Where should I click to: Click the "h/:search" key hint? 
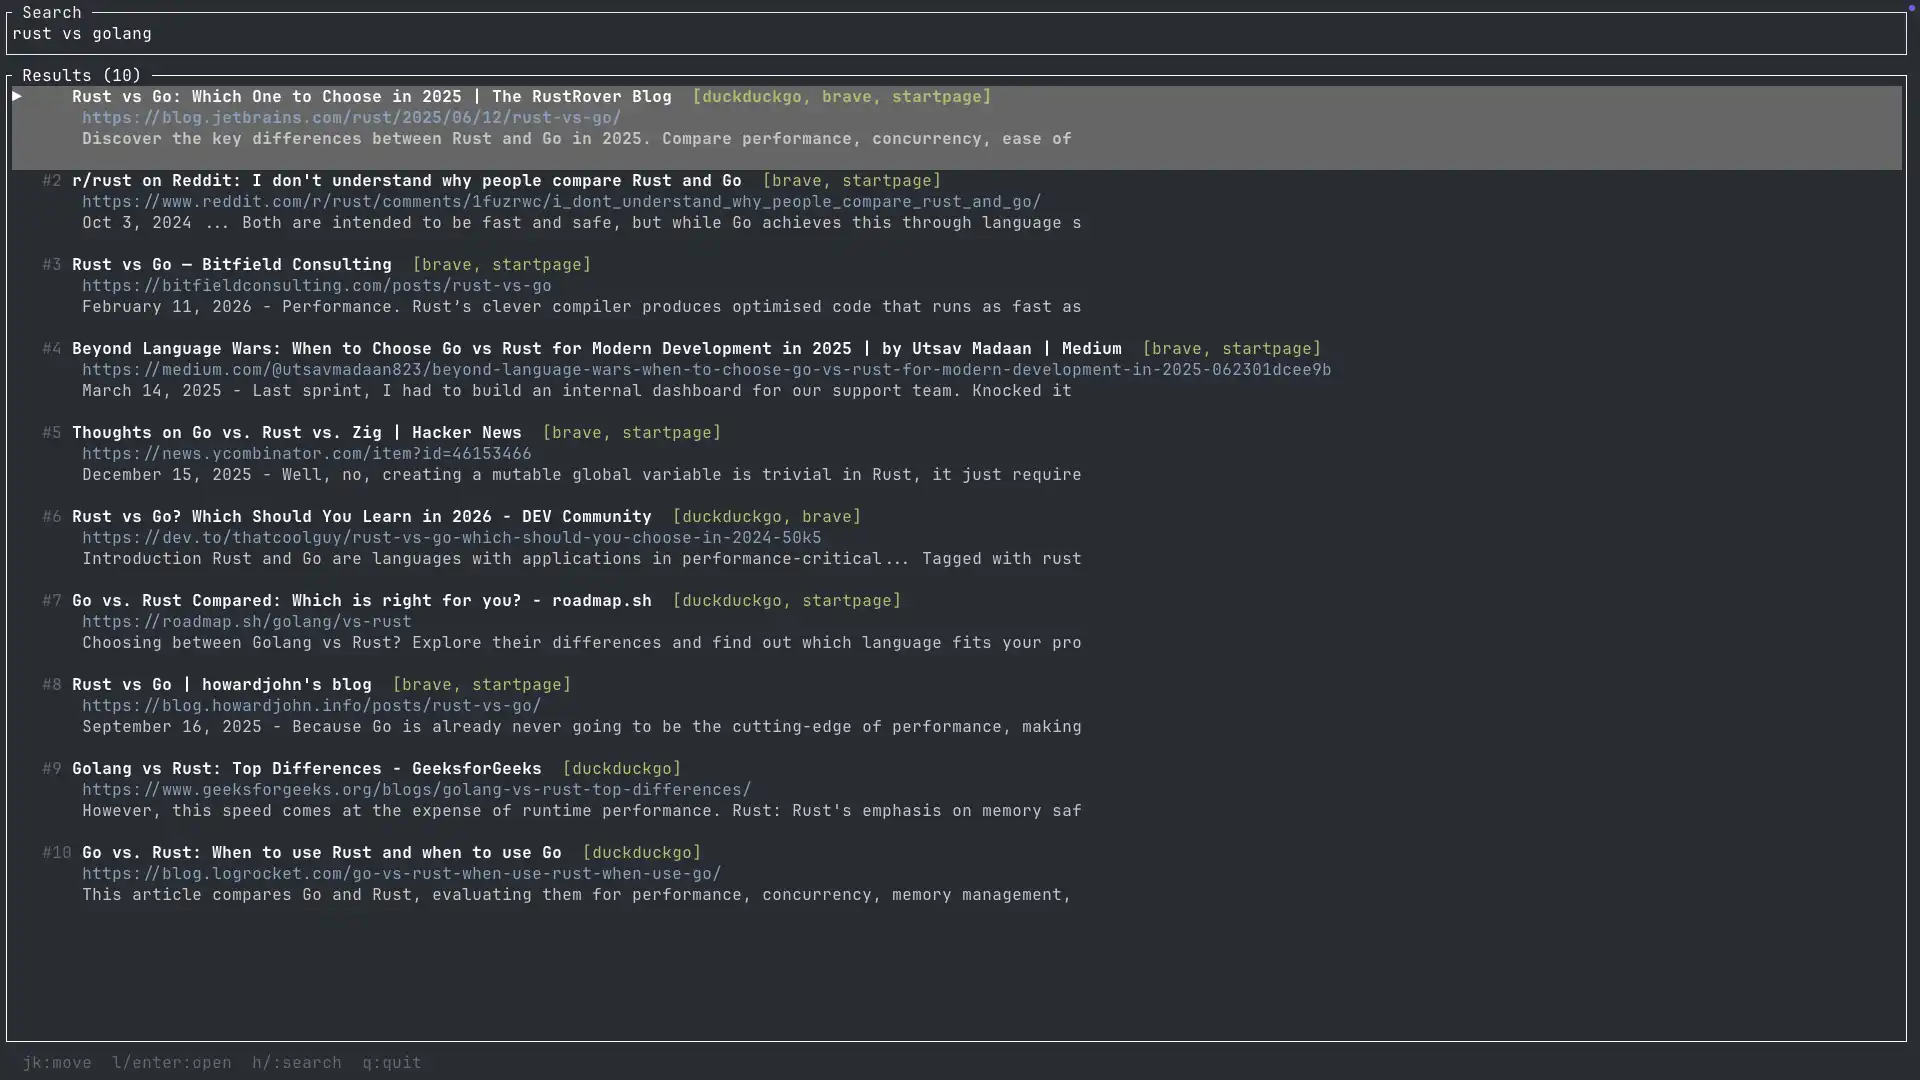pos(297,1063)
